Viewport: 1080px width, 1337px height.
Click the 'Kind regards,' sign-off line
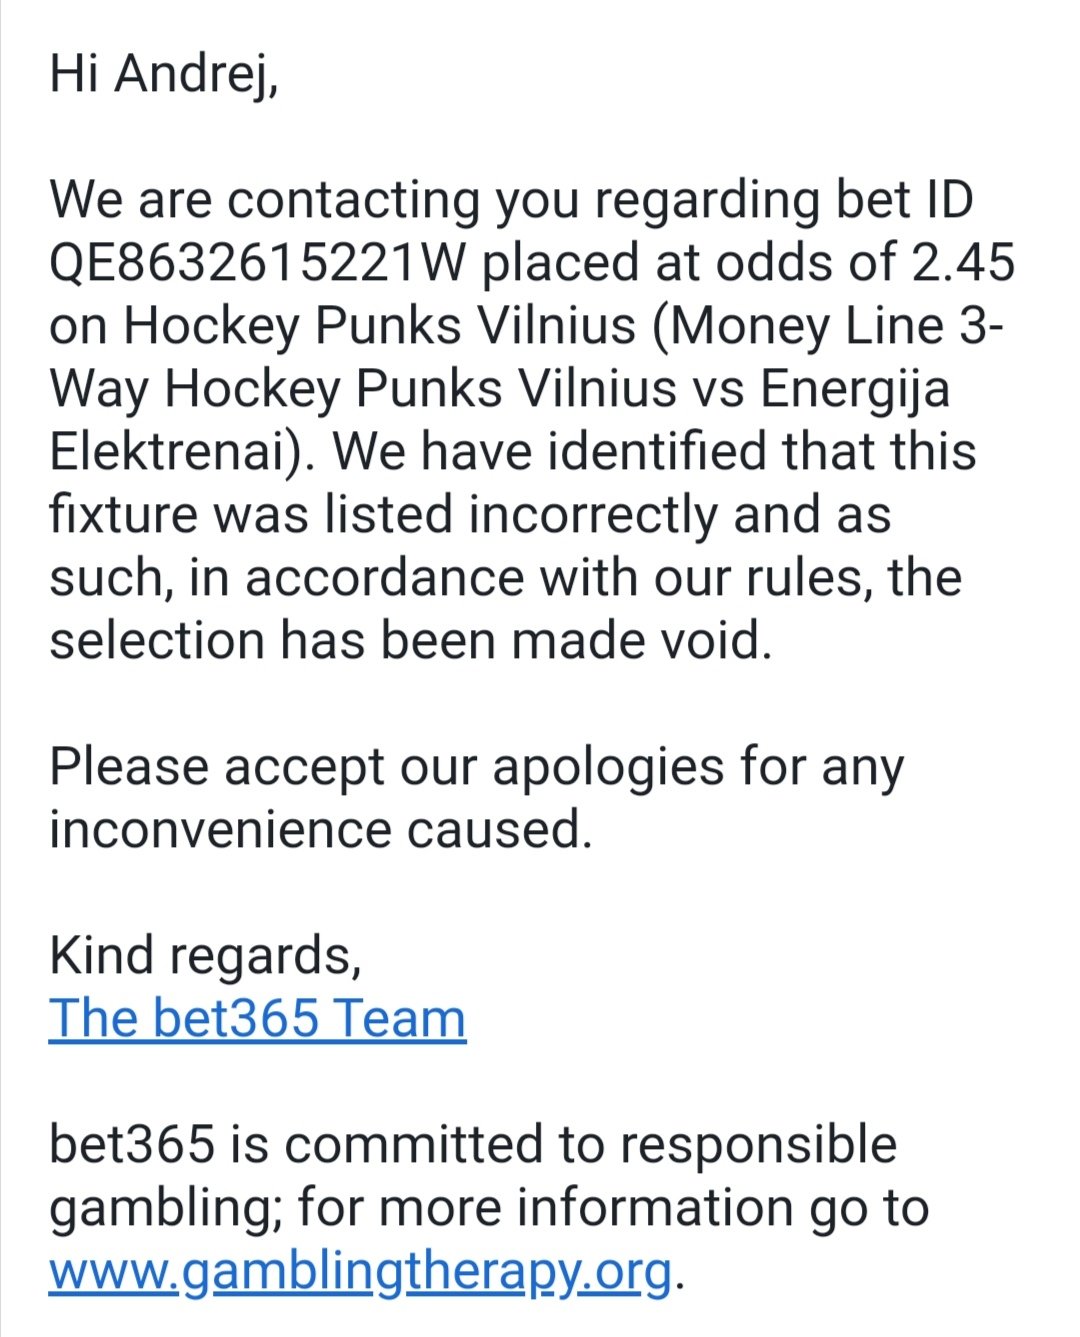point(205,957)
